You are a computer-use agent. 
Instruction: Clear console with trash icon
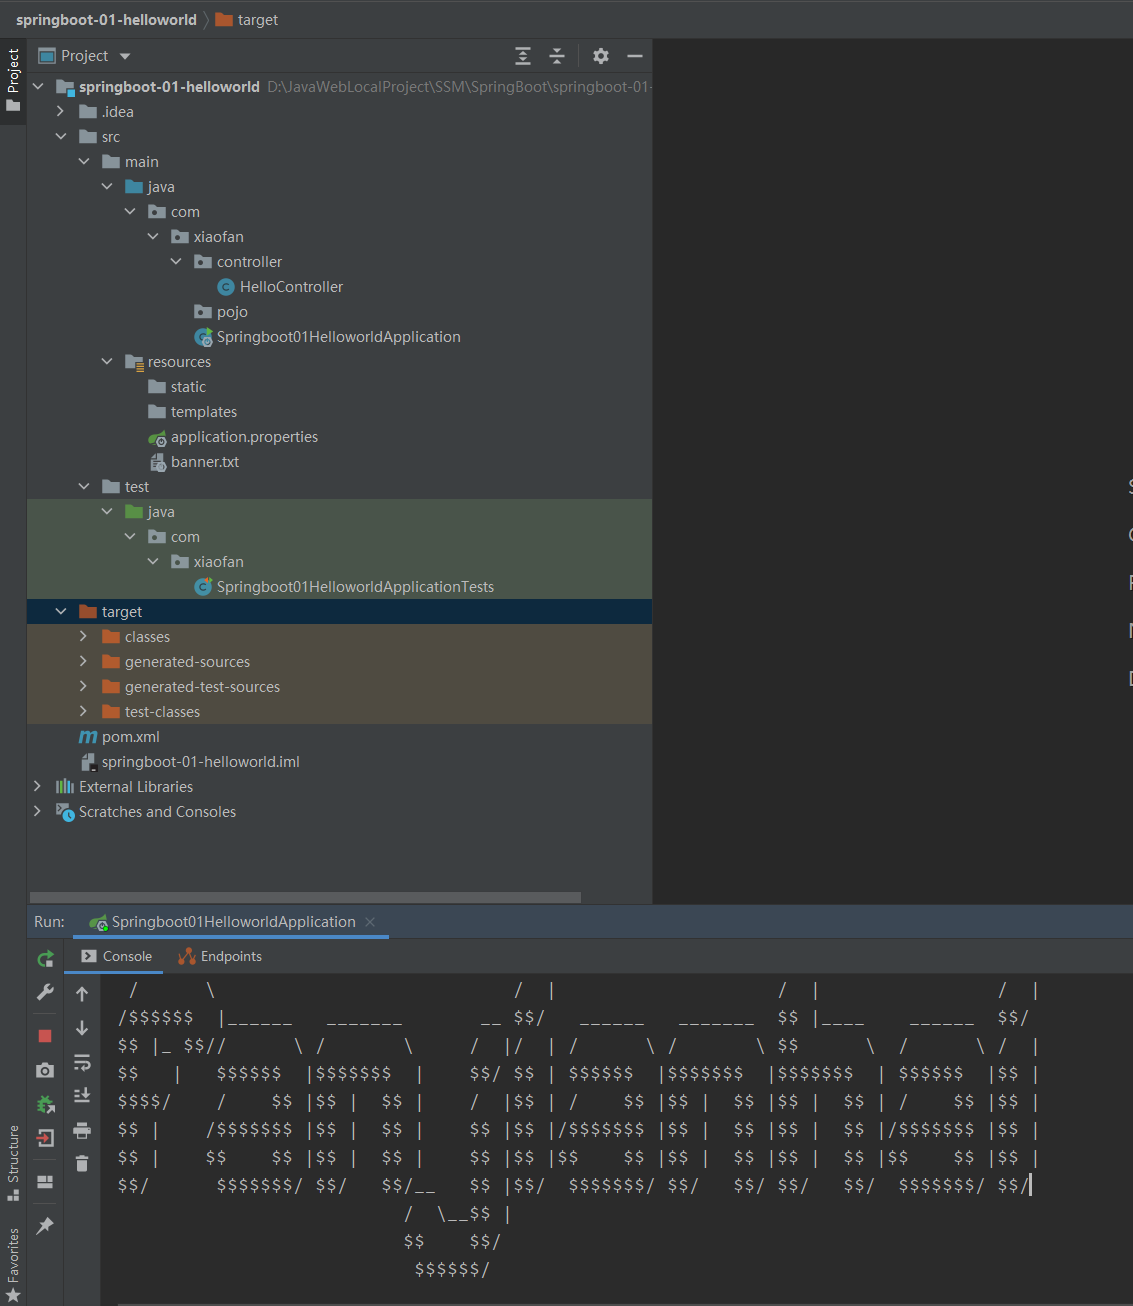point(82,1163)
